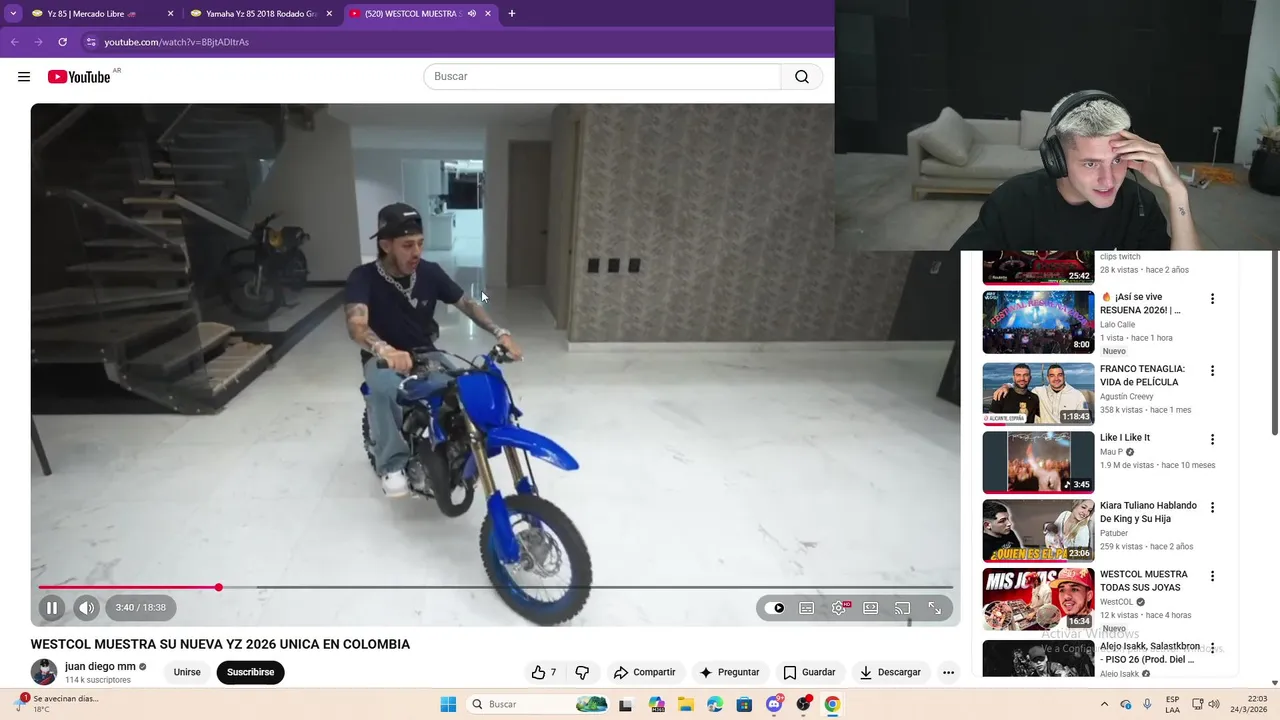
Task: Cast the video to a device
Action: pyautogui.click(x=903, y=608)
